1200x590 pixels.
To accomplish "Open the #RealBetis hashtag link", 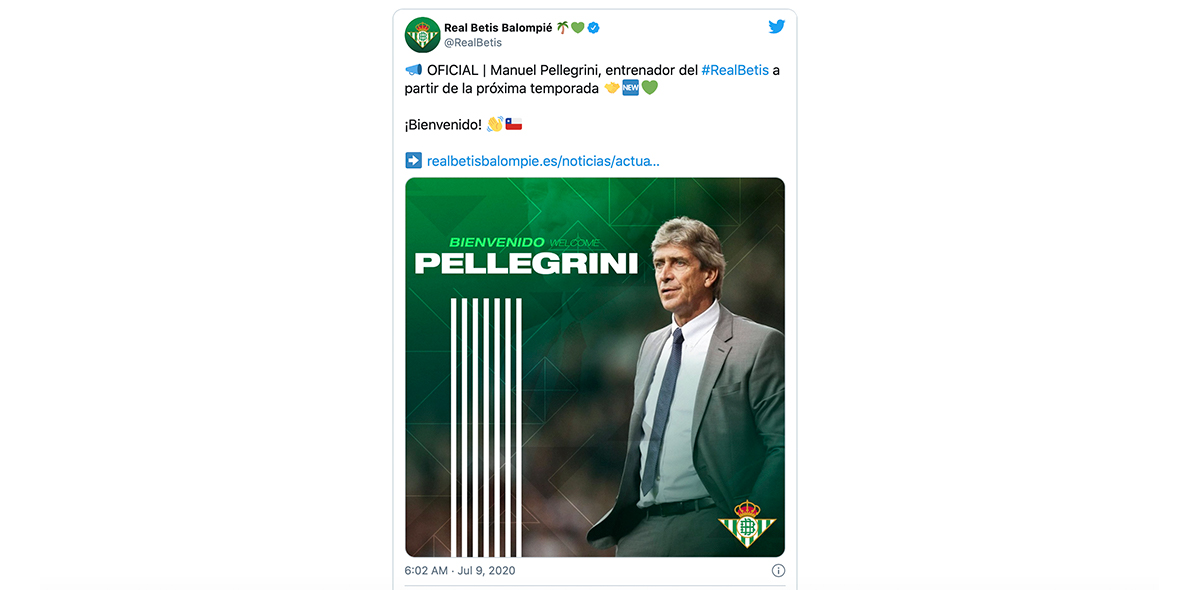I will 735,70.
